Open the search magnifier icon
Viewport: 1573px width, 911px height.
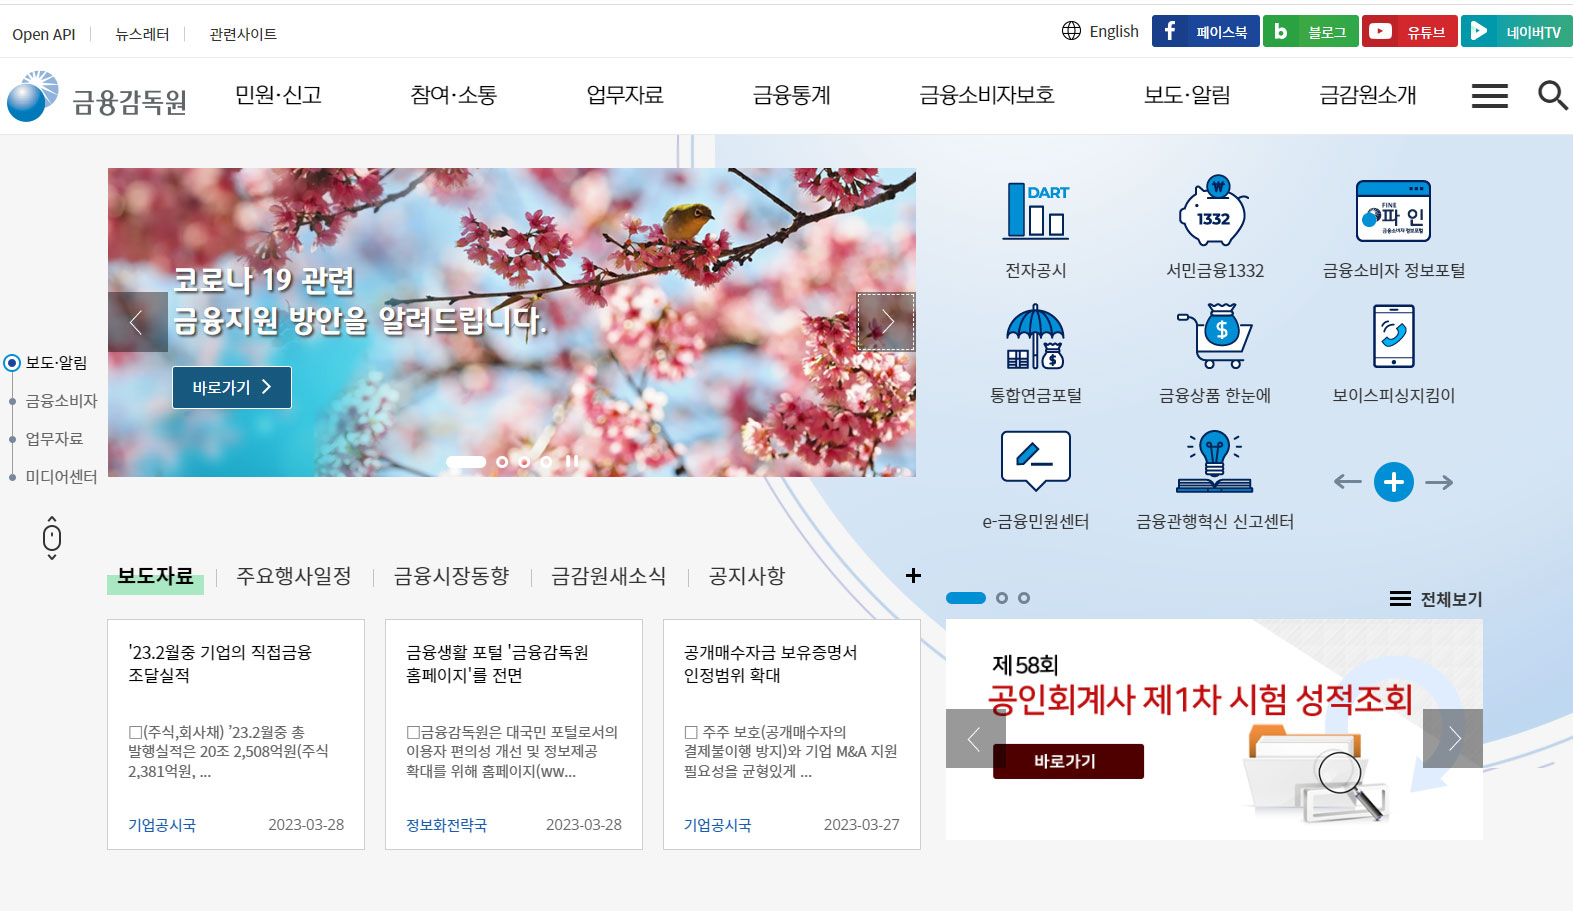click(1552, 95)
